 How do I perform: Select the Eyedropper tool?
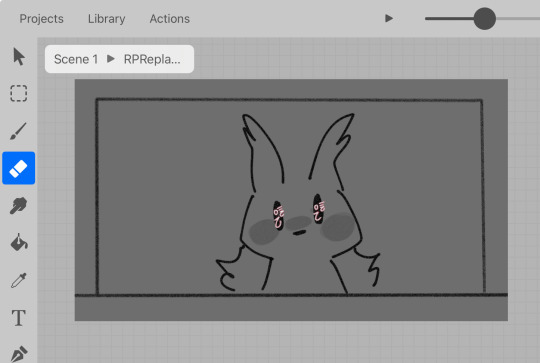(19, 280)
